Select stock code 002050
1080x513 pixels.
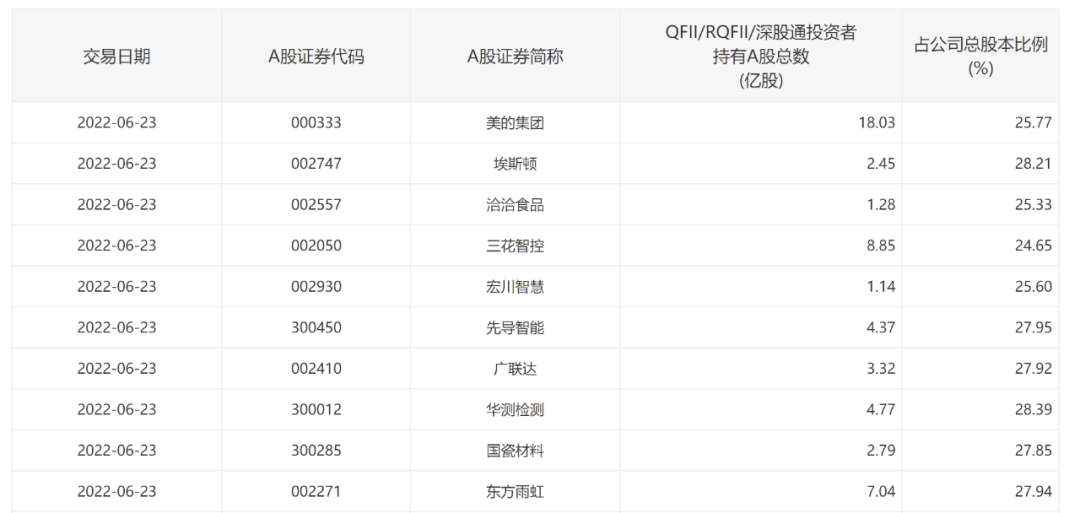pyautogui.click(x=316, y=246)
